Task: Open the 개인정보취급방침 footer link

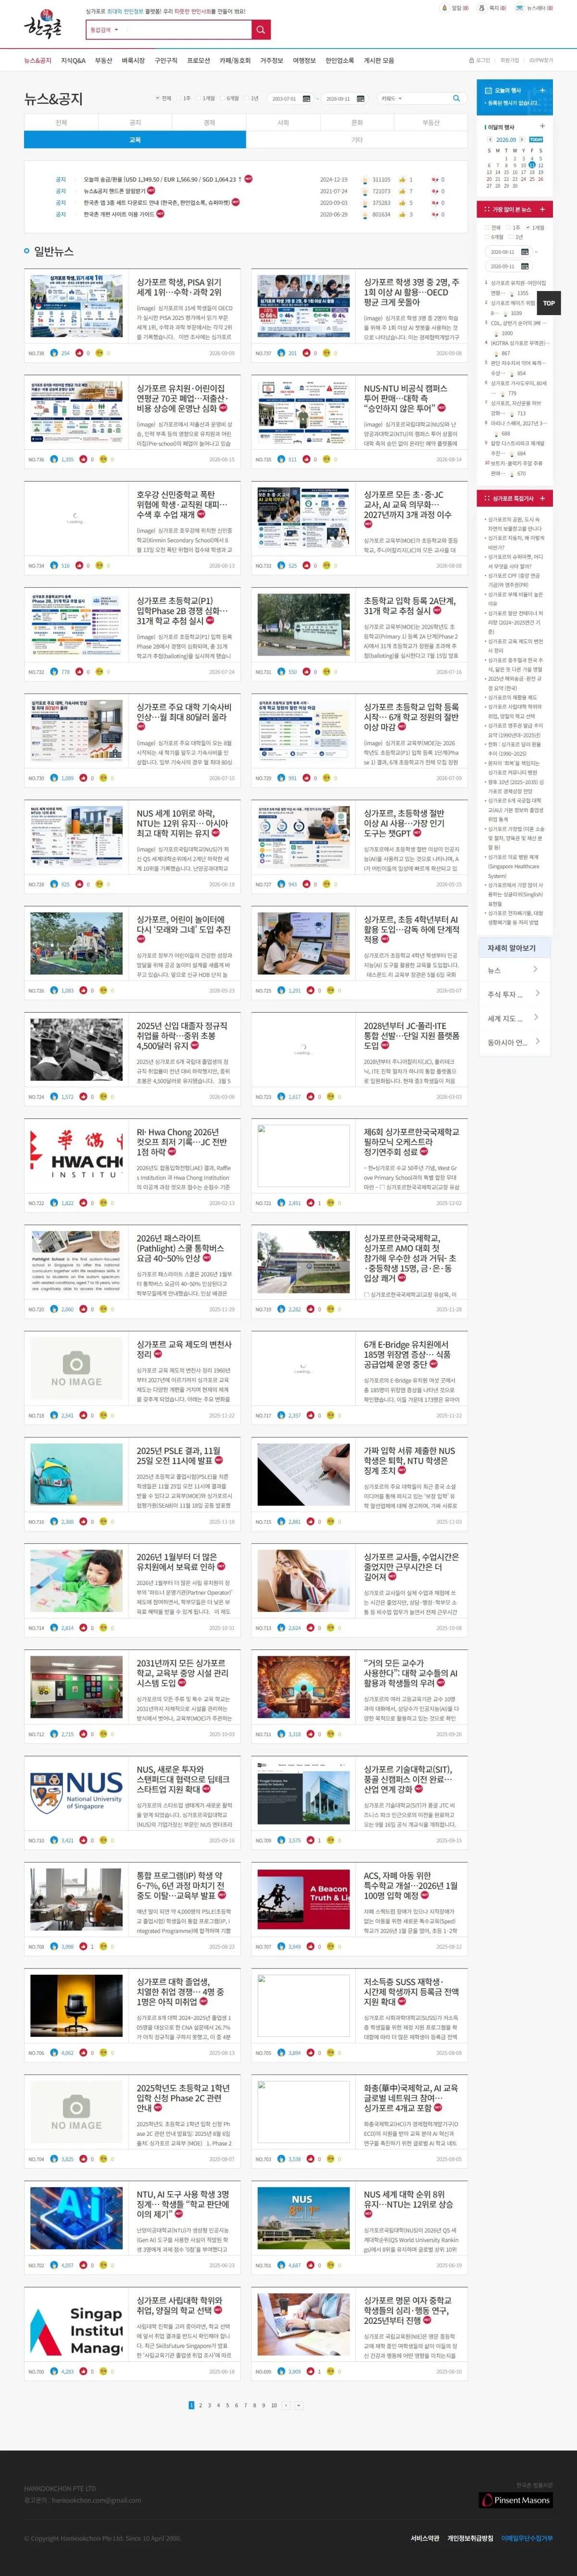Action: click(x=470, y=2537)
